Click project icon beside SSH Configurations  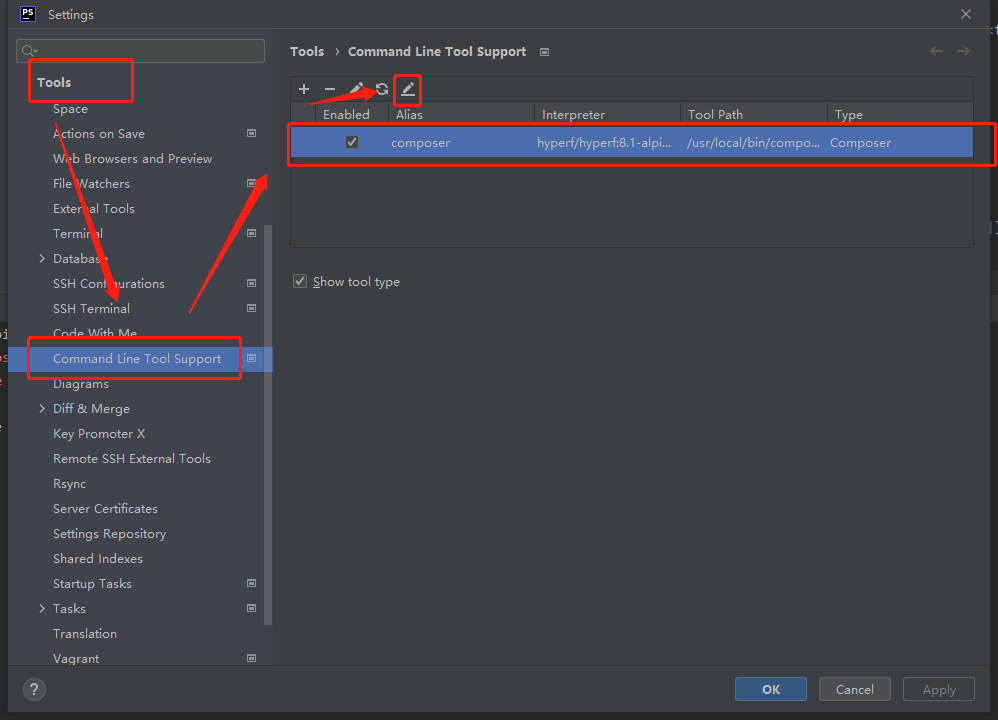[251, 283]
